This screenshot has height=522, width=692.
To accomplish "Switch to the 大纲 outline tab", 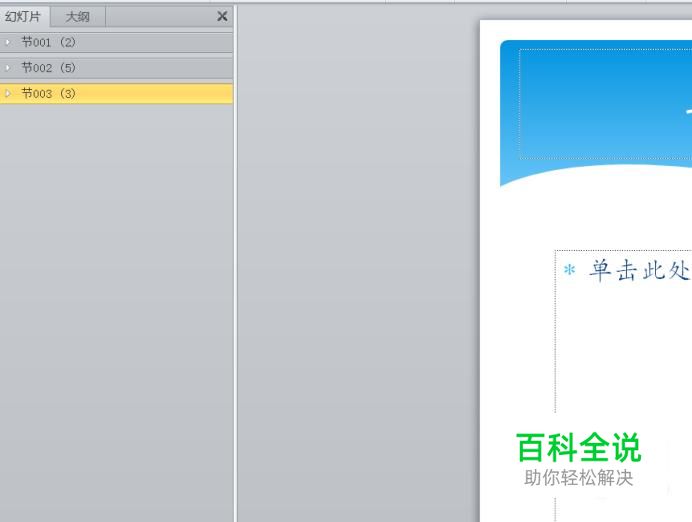I will (78, 17).
